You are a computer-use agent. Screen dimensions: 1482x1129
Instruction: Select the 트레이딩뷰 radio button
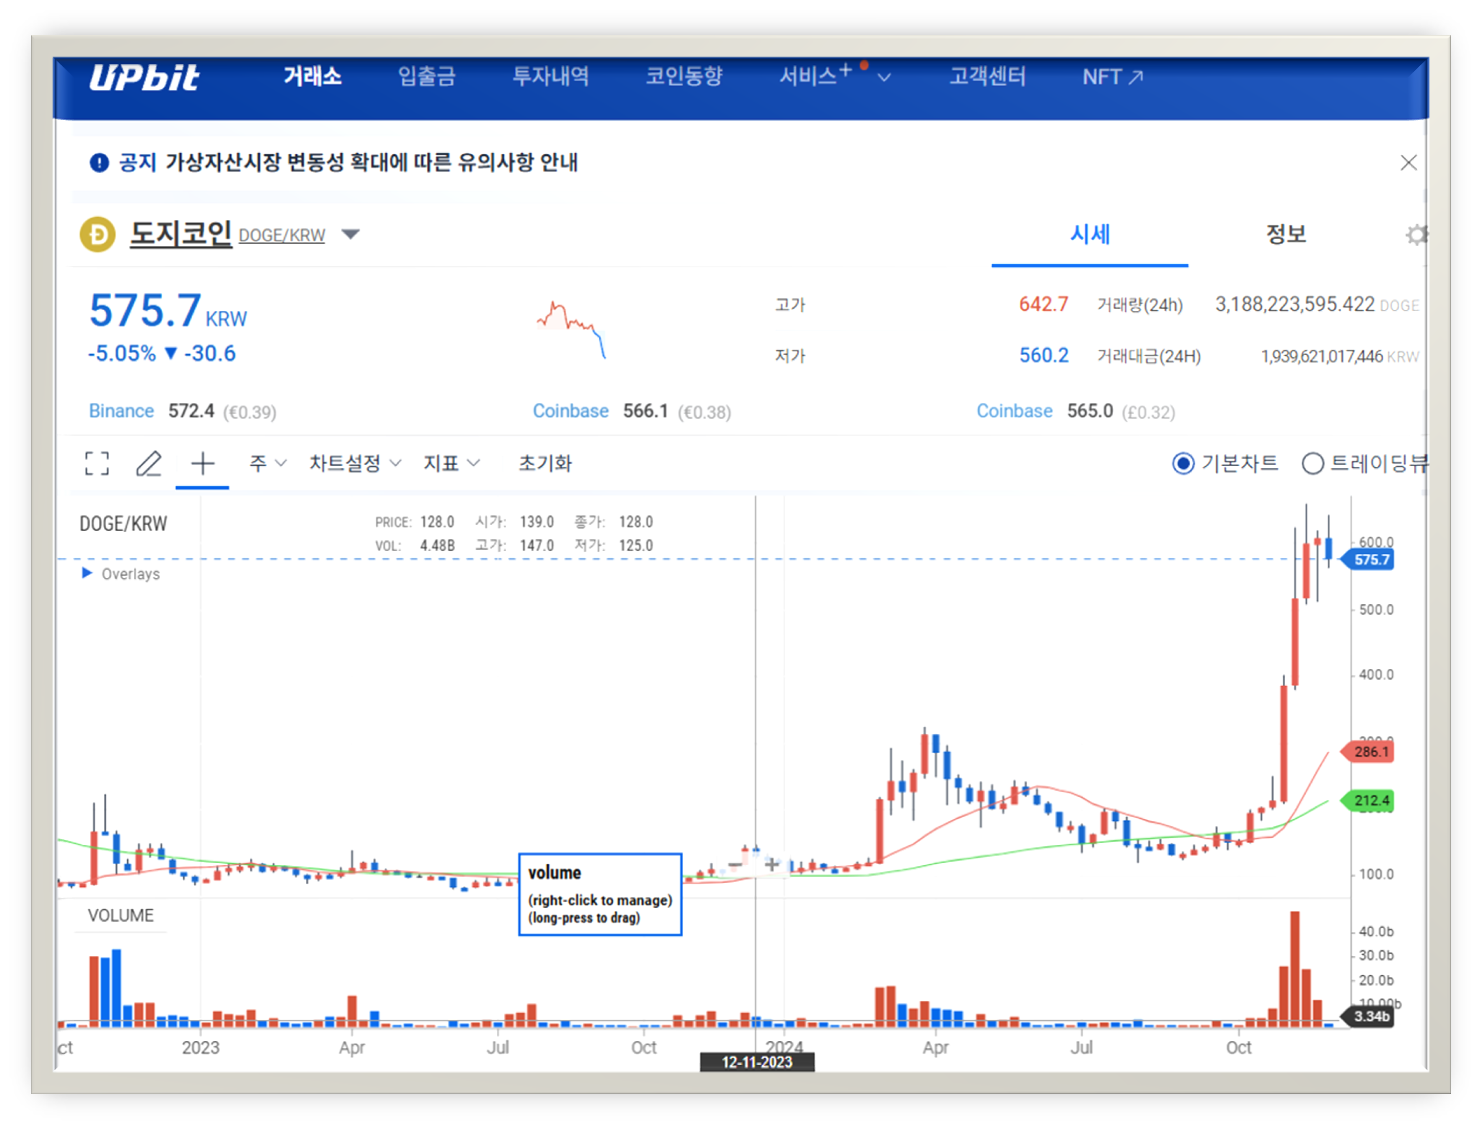click(x=1313, y=463)
